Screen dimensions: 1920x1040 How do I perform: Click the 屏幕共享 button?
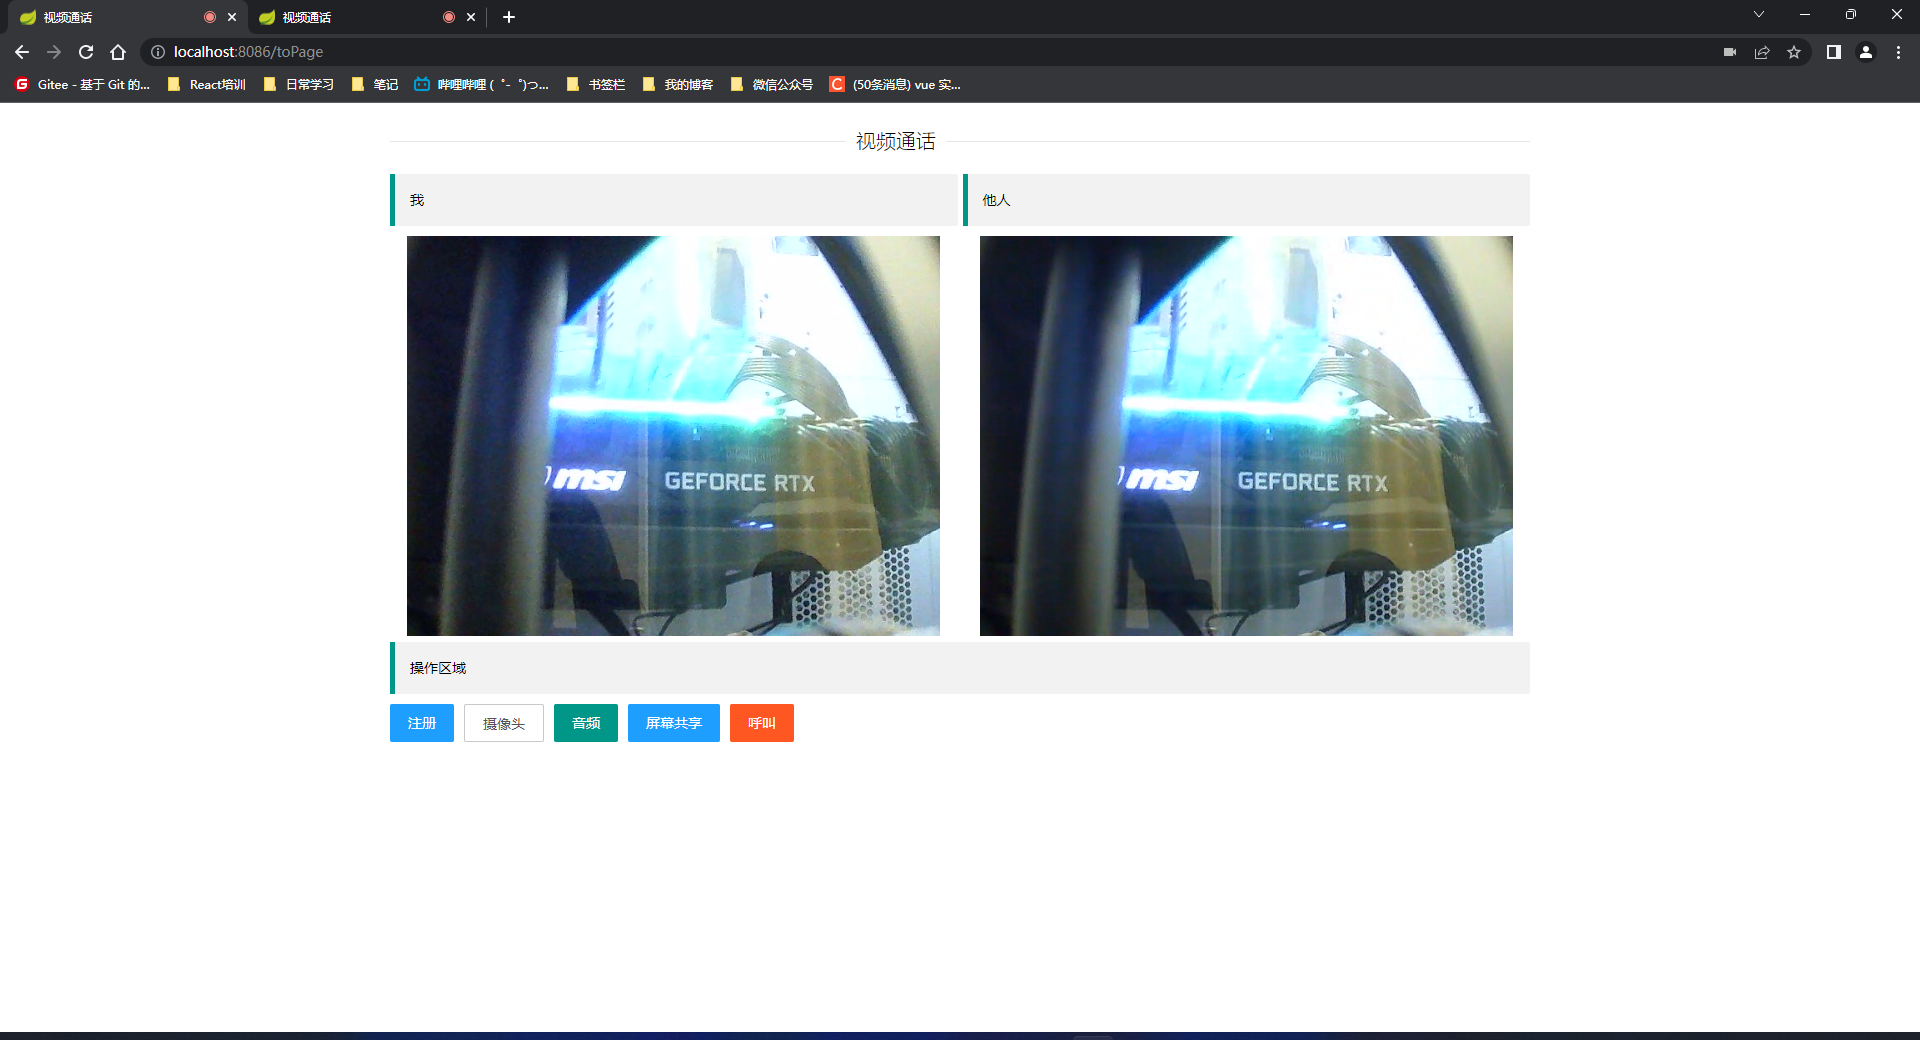click(x=674, y=723)
